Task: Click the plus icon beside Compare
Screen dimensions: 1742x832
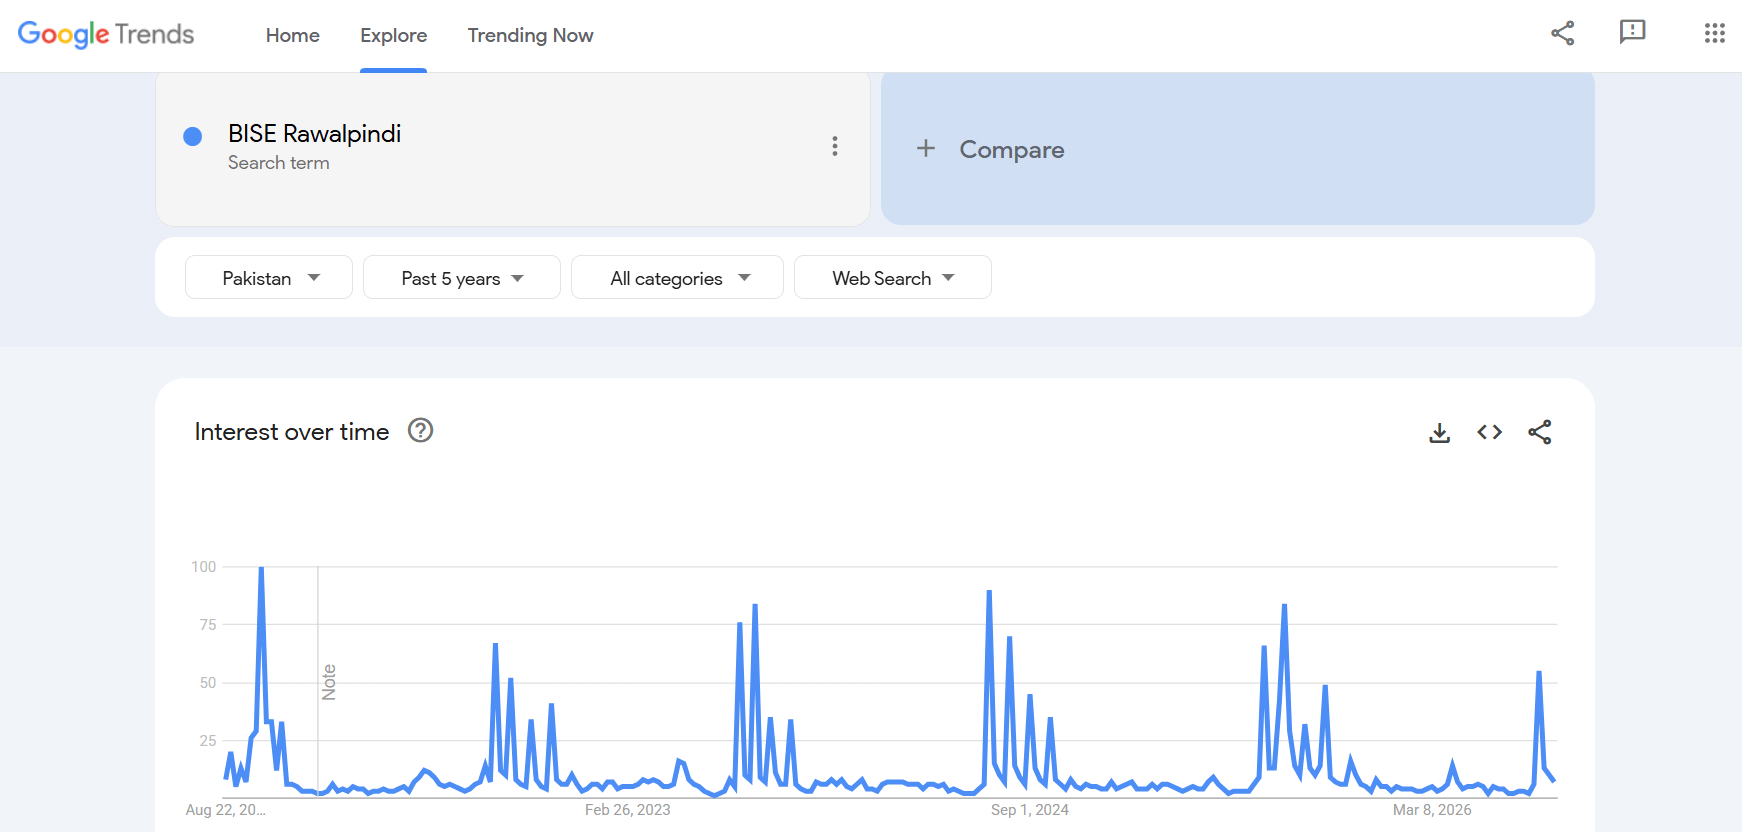Action: (926, 148)
